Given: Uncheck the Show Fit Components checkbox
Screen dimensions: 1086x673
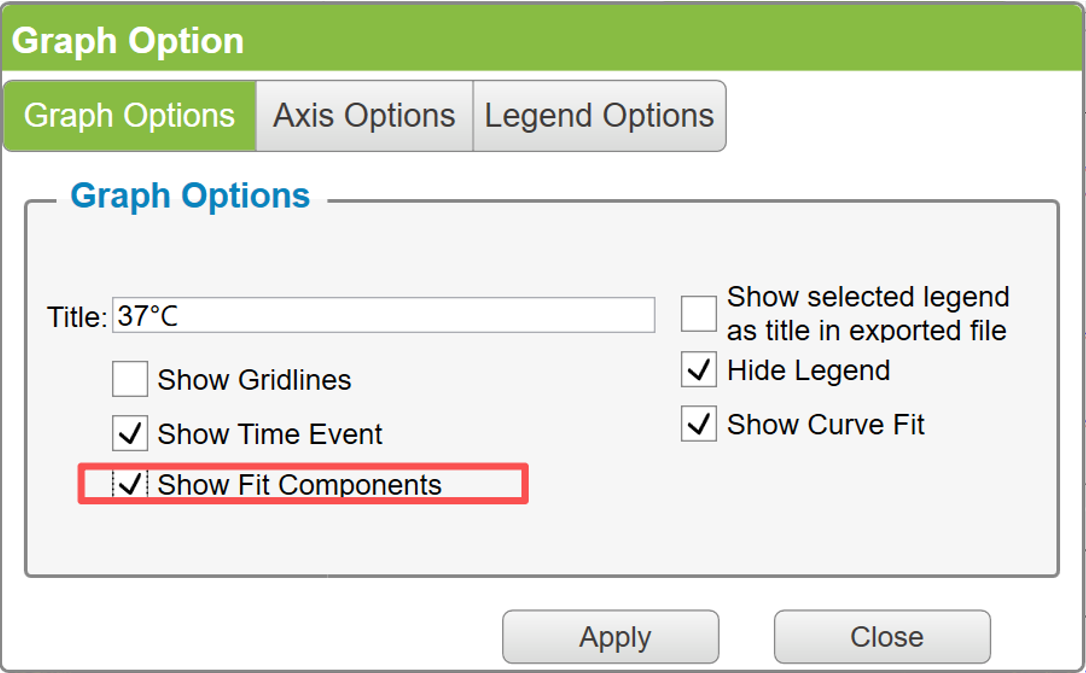Looking at the screenshot, I should coord(130,483).
